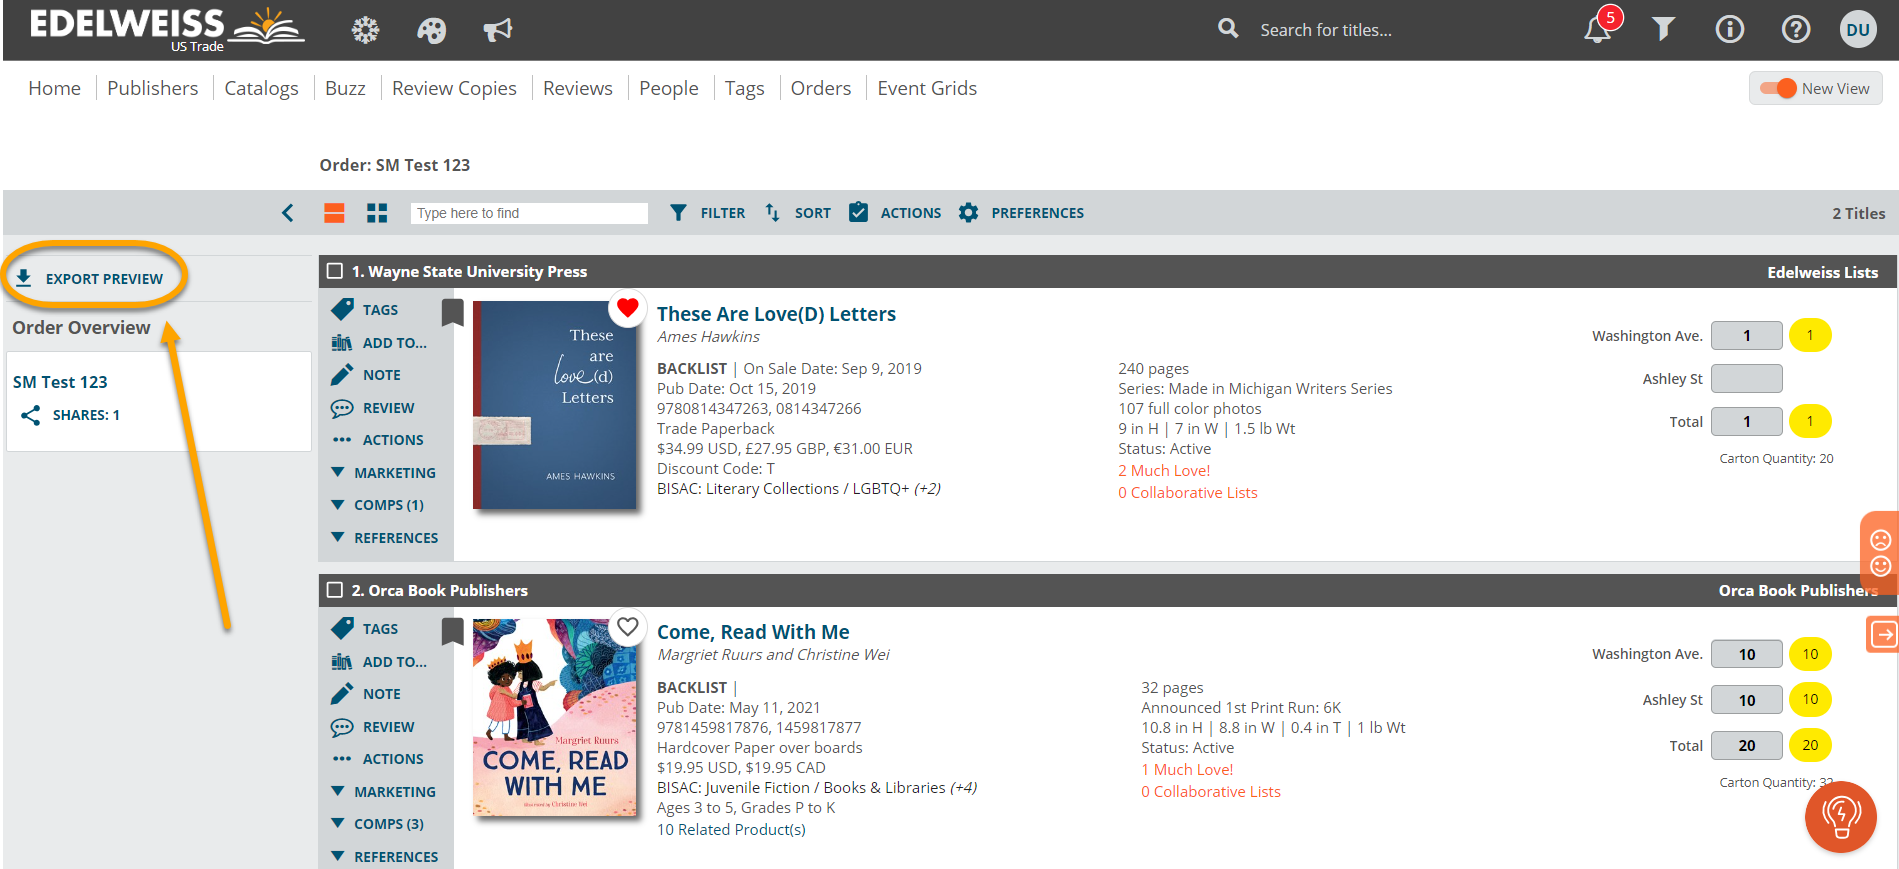Screen dimensions: 1899x869
Task: Click bookmark icon on These Are Love(D) Letters
Action: [x=452, y=313]
